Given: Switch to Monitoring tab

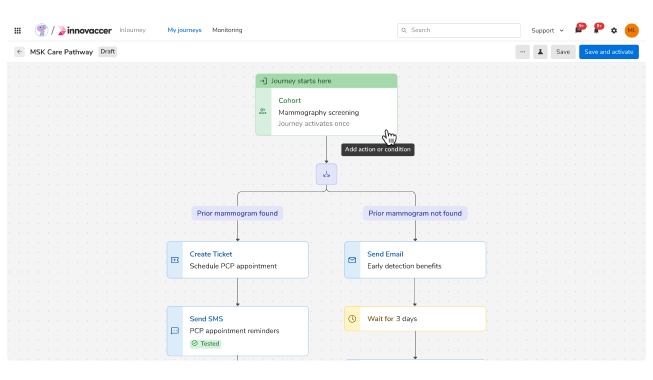Looking at the screenshot, I should 227,30.
